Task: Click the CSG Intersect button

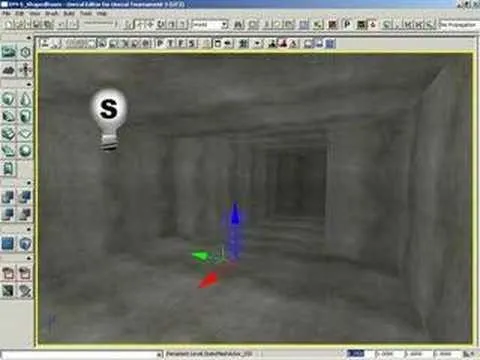Action: [9, 214]
